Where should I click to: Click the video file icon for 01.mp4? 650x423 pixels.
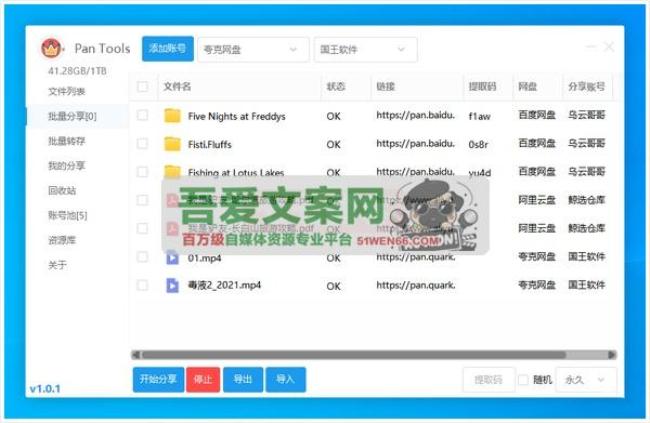pos(172,258)
